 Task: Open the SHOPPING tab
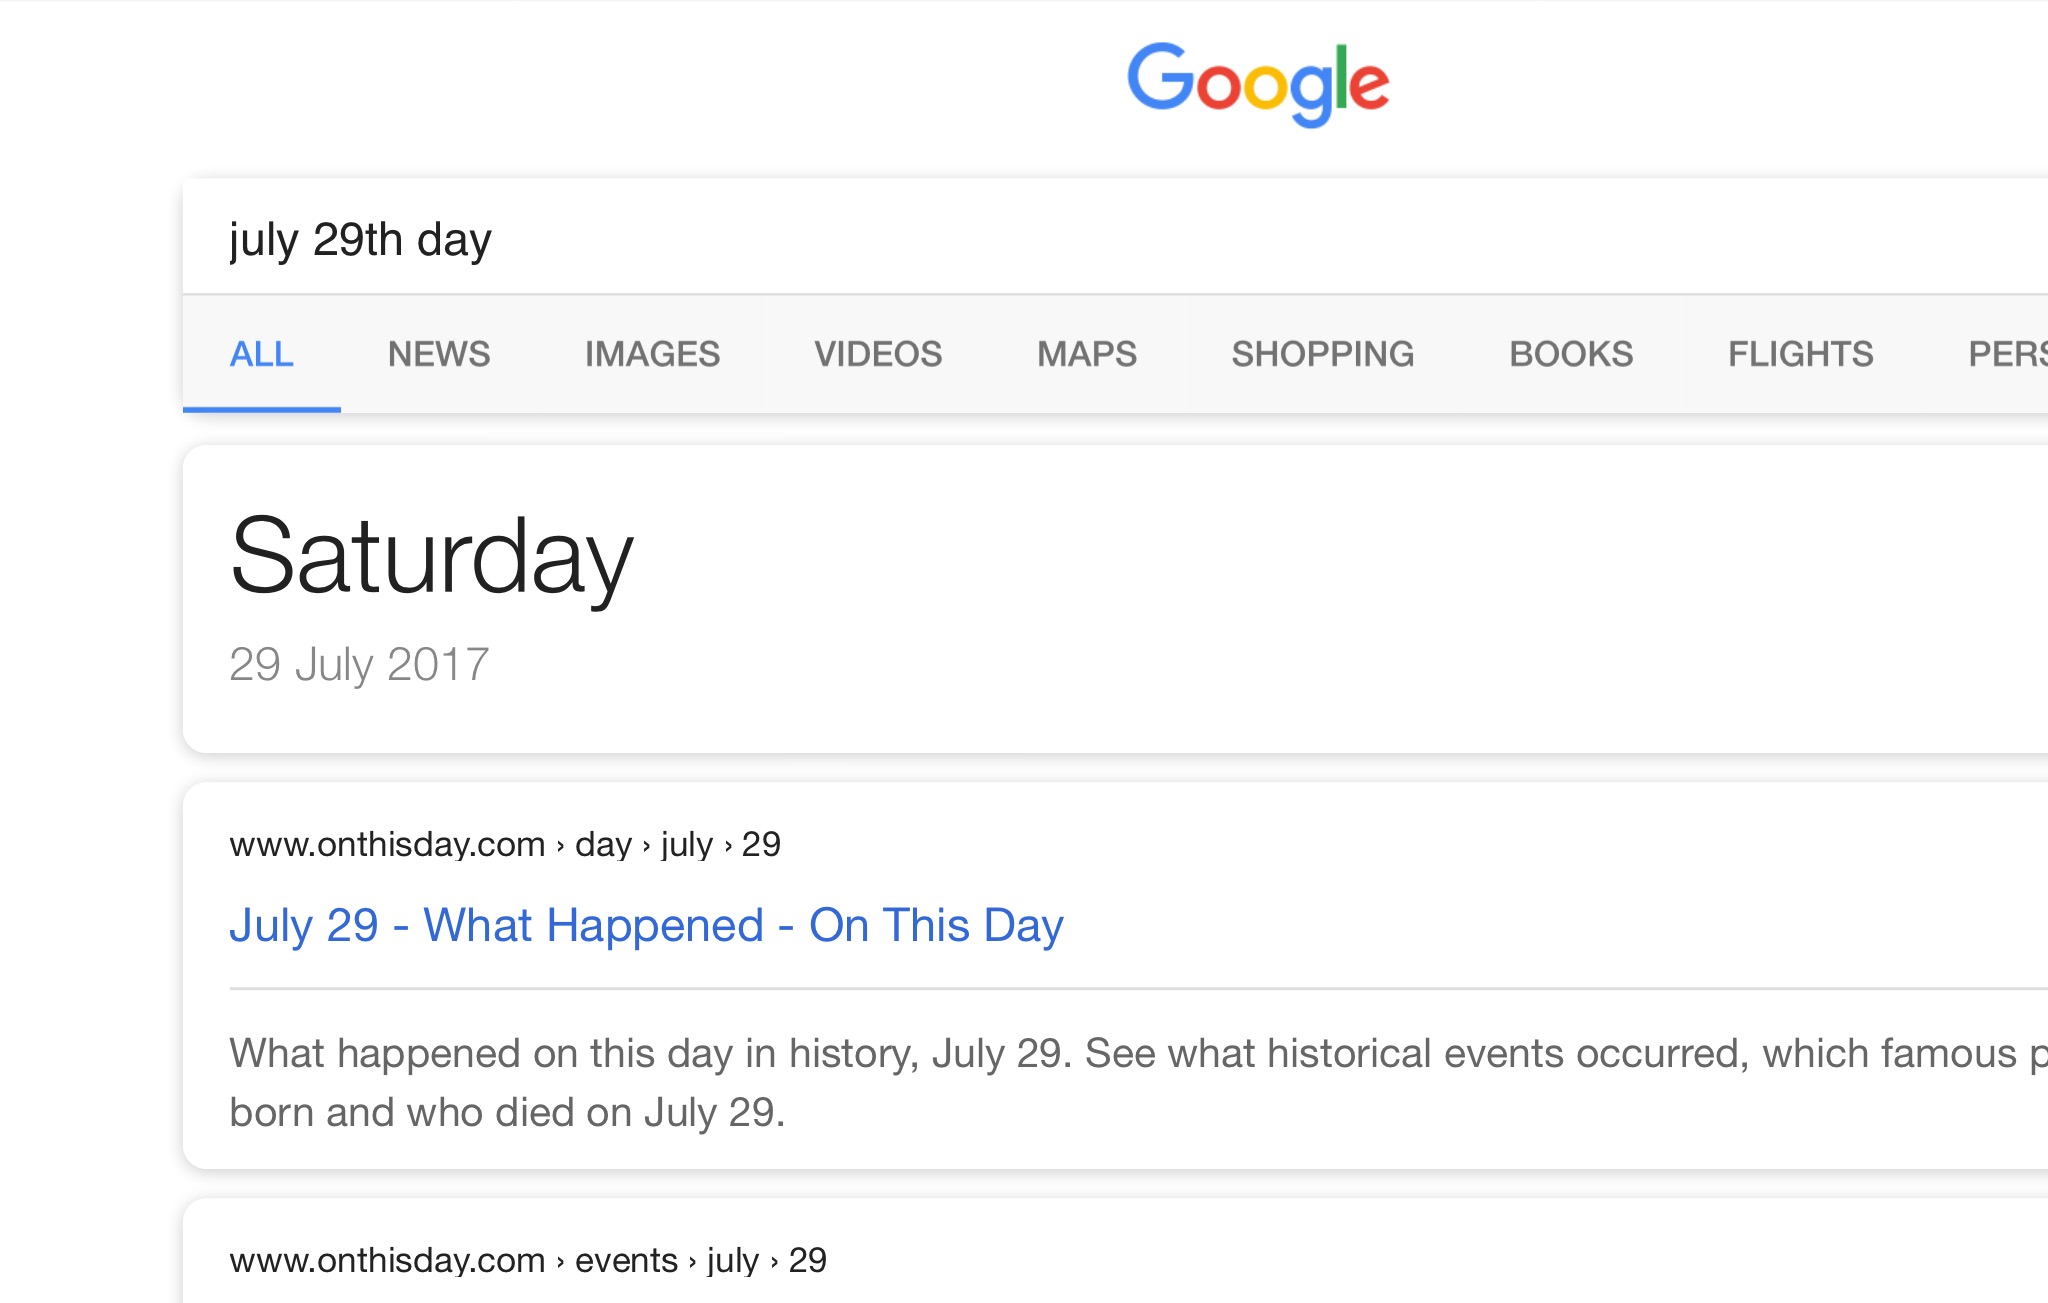click(1322, 354)
